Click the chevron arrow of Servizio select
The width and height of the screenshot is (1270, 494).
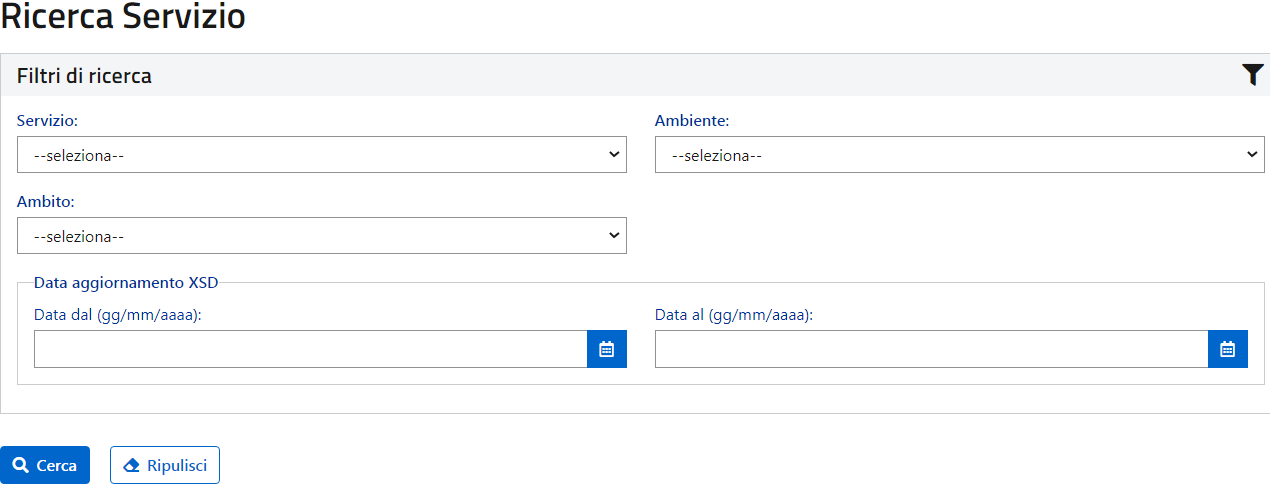tap(614, 155)
